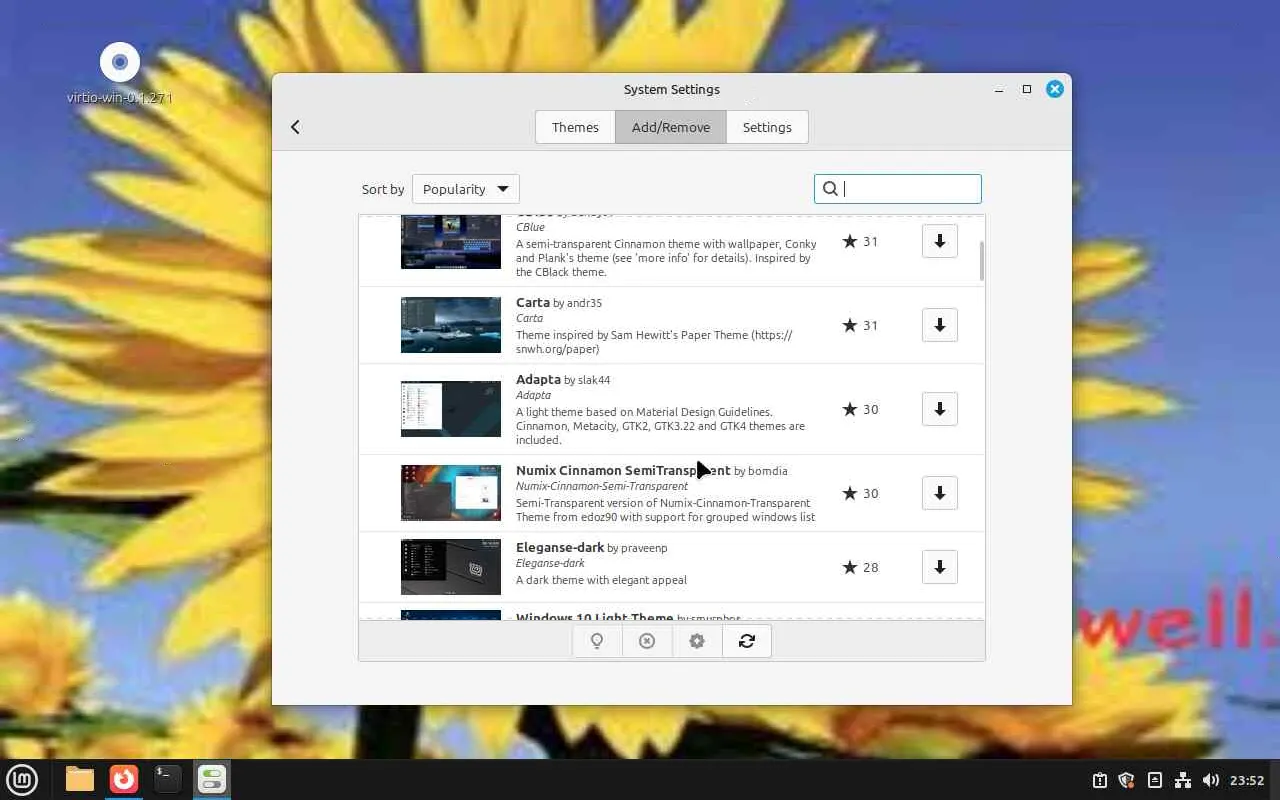
Task: Click Eleganse-dark's star rating of 28
Action: [x=860, y=567]
